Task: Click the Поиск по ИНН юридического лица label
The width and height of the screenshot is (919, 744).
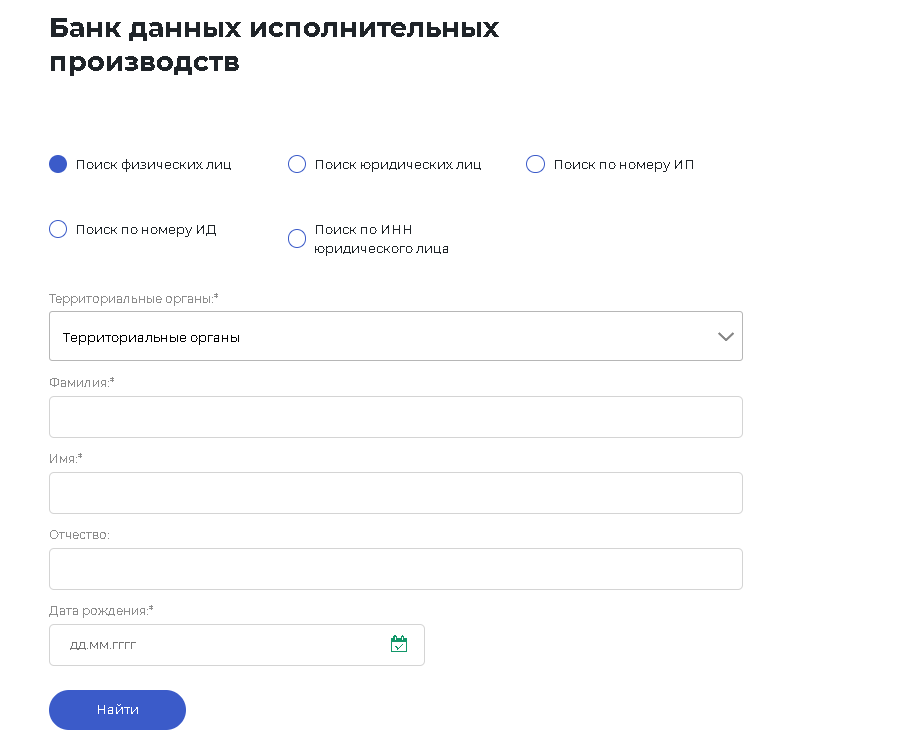Action: click(382, 239)
